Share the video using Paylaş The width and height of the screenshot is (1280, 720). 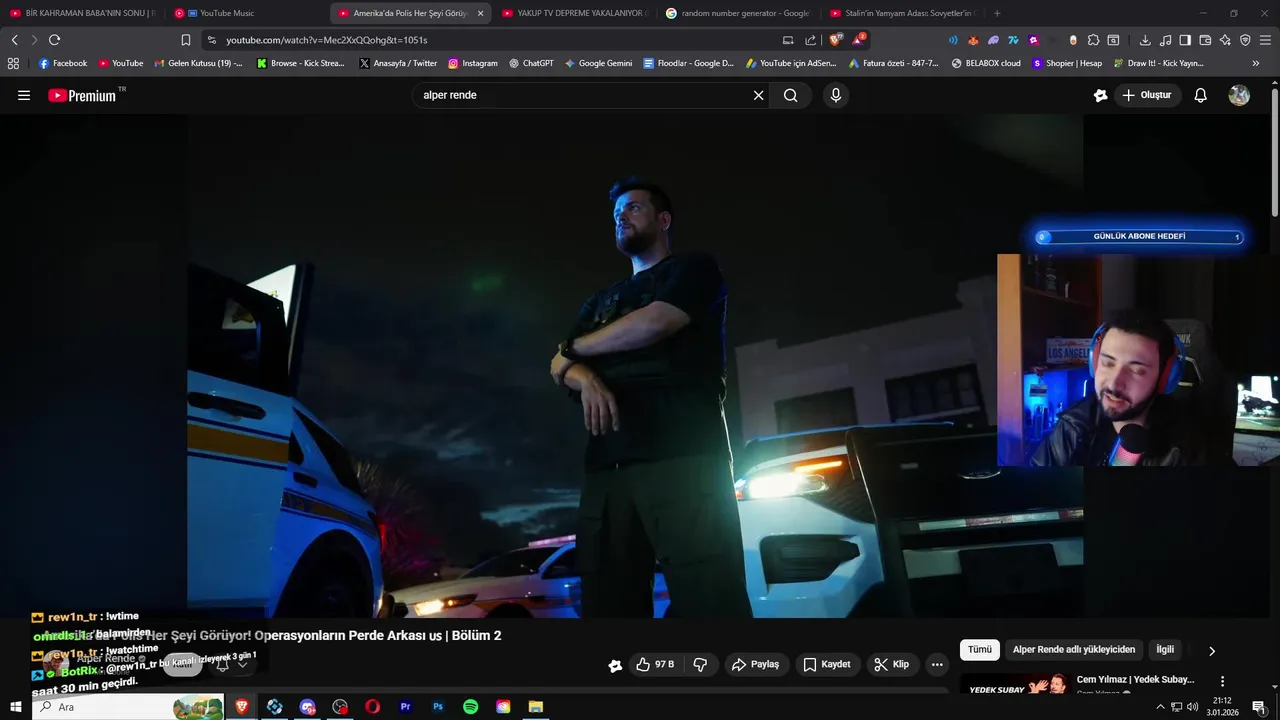coord(755,664)
